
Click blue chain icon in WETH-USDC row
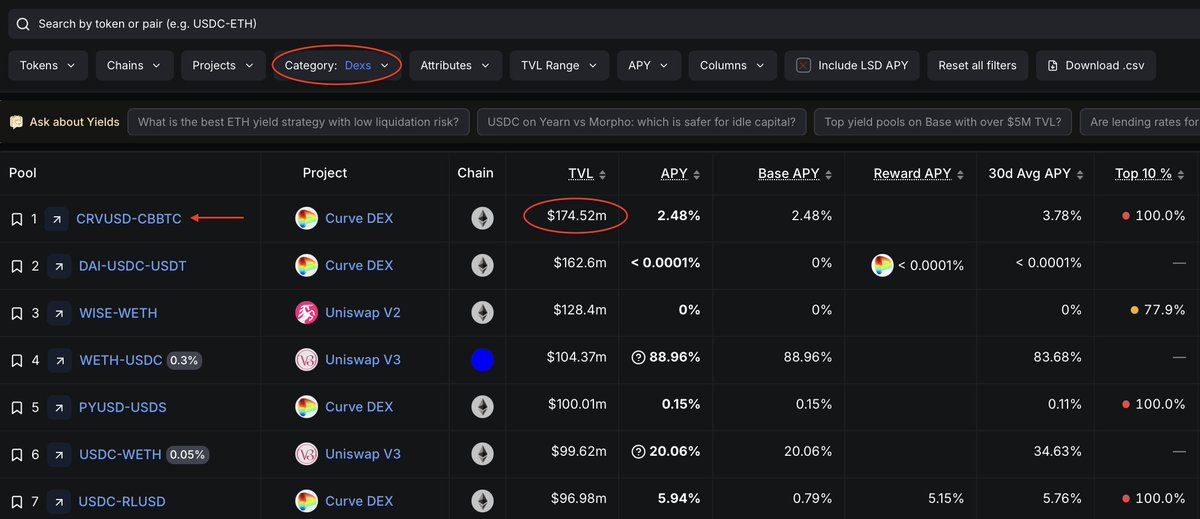point(482,360)
